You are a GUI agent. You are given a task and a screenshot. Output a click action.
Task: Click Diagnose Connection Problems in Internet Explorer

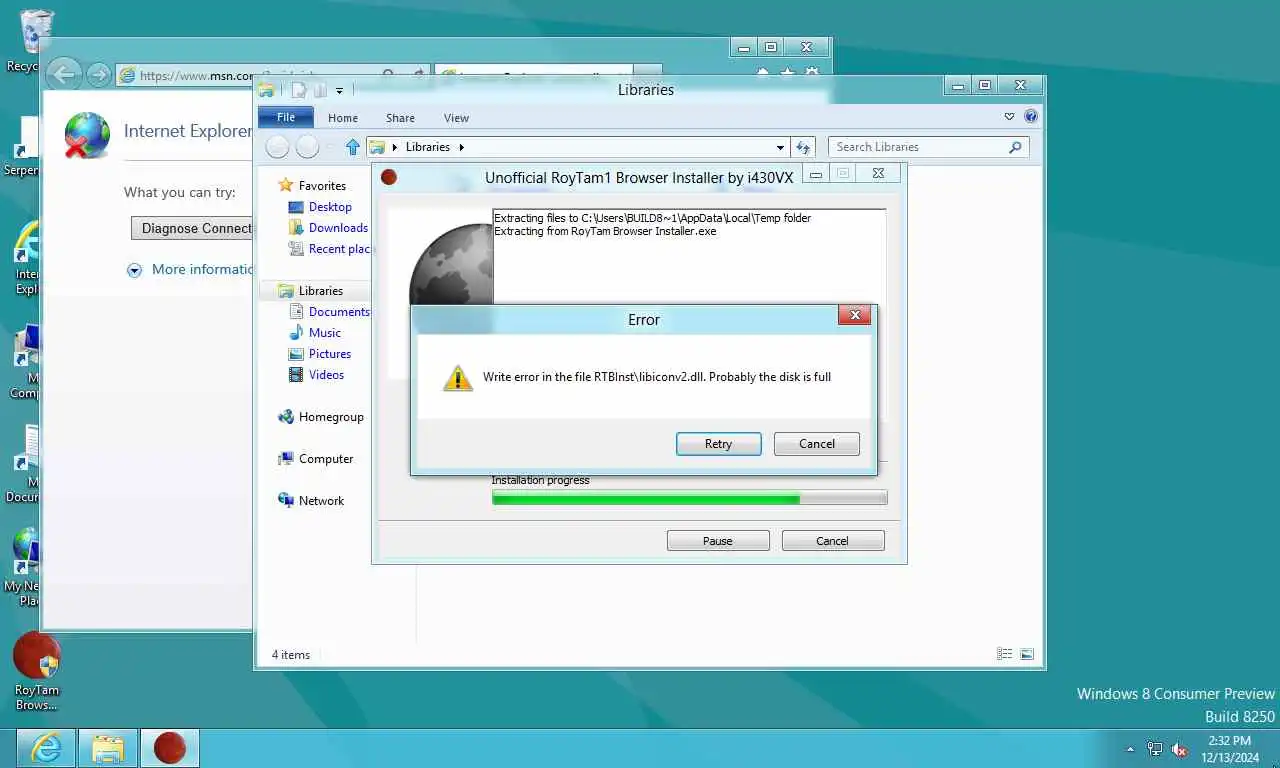tap(193, 228)
